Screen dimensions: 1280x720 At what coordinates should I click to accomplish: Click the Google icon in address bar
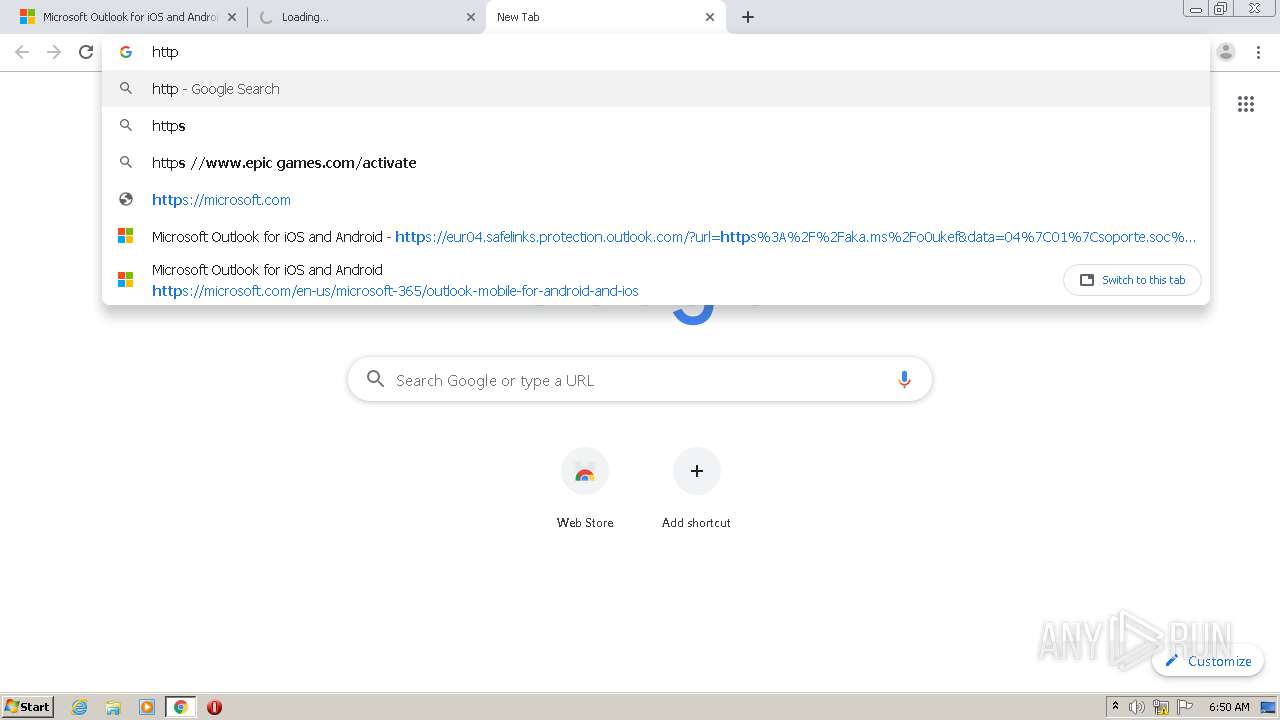pyautogui.click(x=126, y=52)
